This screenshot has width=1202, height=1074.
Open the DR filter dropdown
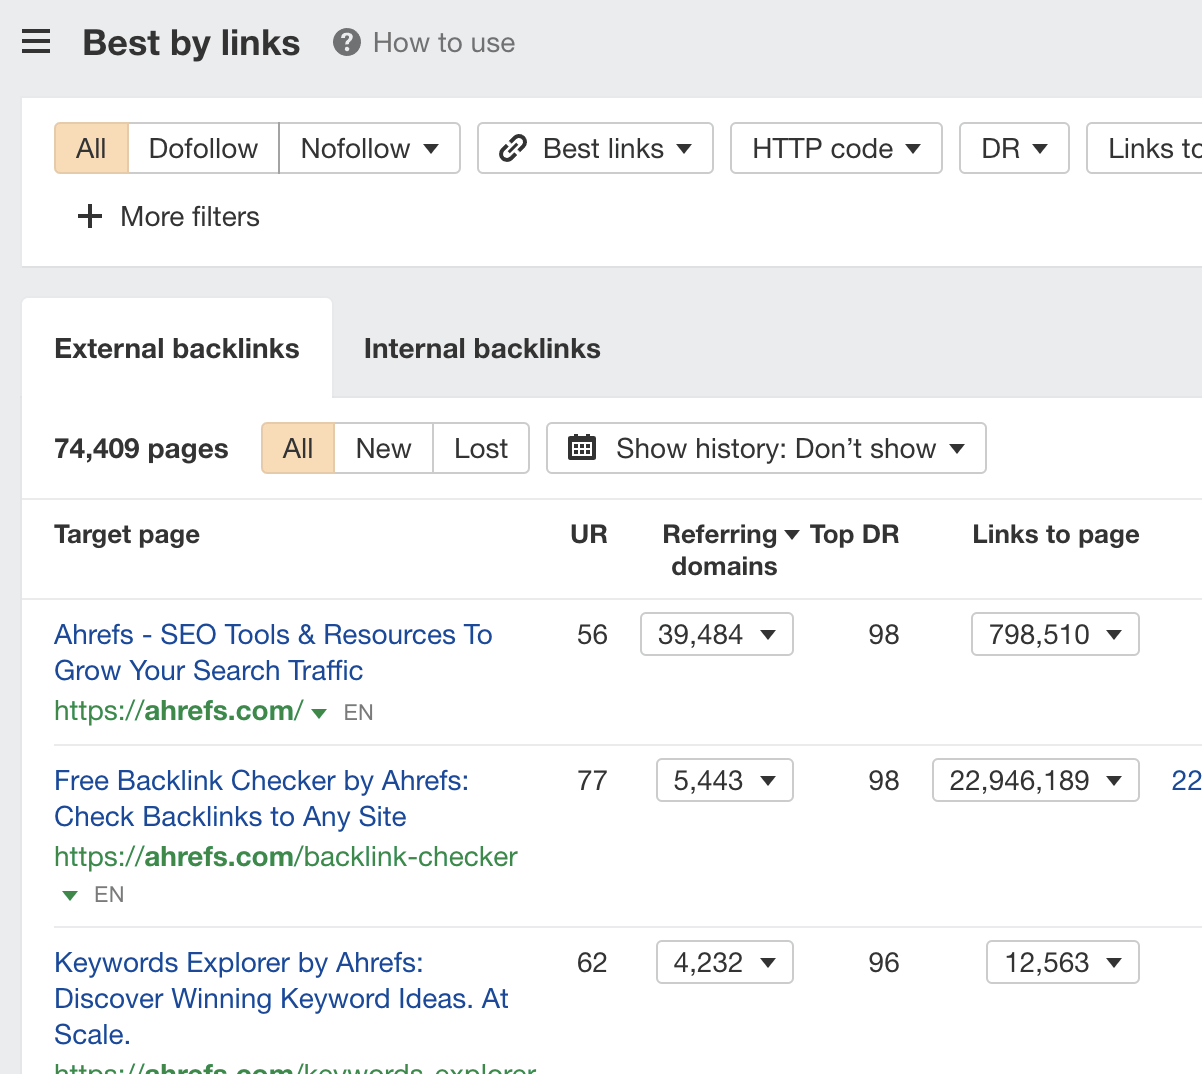1013,148
